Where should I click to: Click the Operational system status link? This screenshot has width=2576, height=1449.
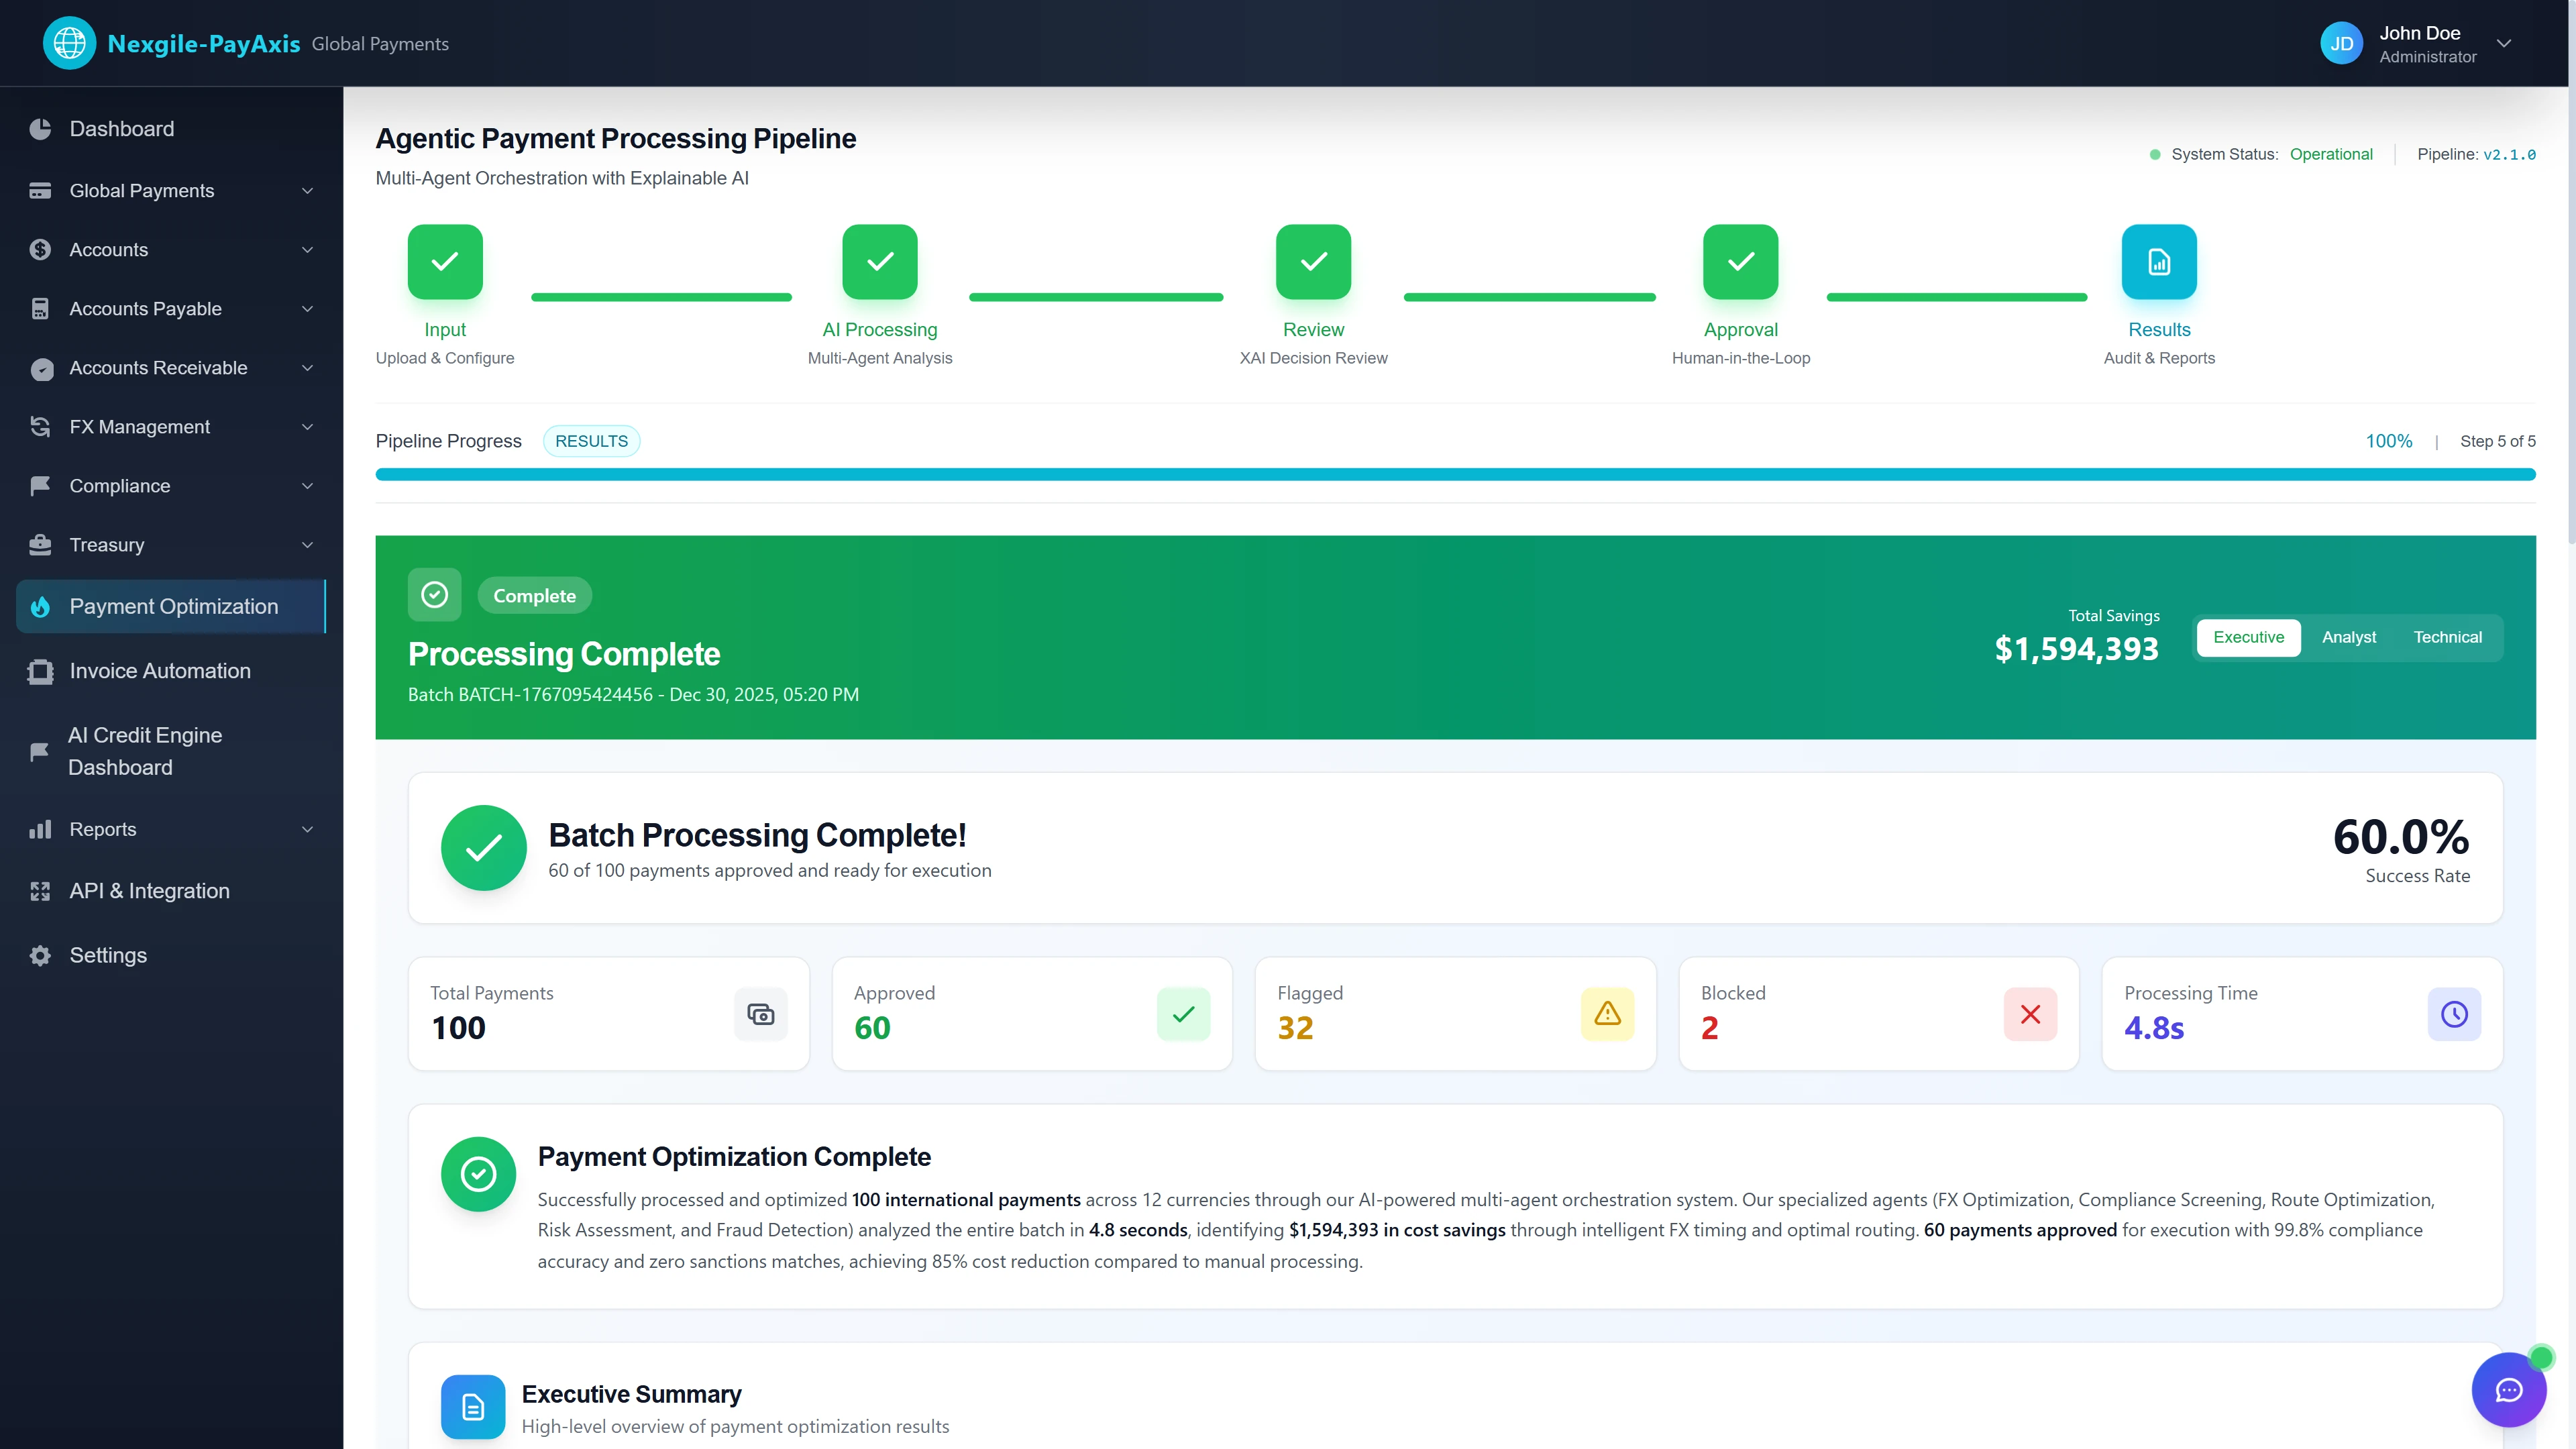pos(2331,154)
